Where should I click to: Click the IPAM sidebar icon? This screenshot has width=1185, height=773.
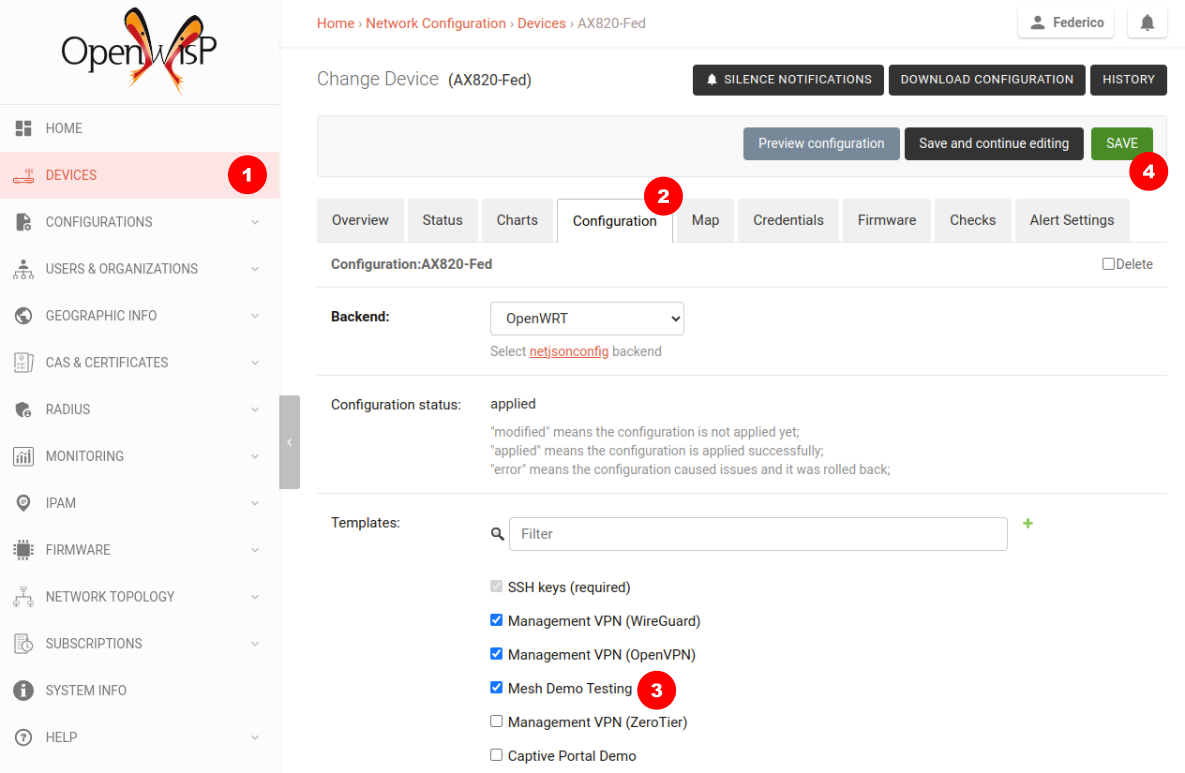pyautogui.click(x=24, y=503)
